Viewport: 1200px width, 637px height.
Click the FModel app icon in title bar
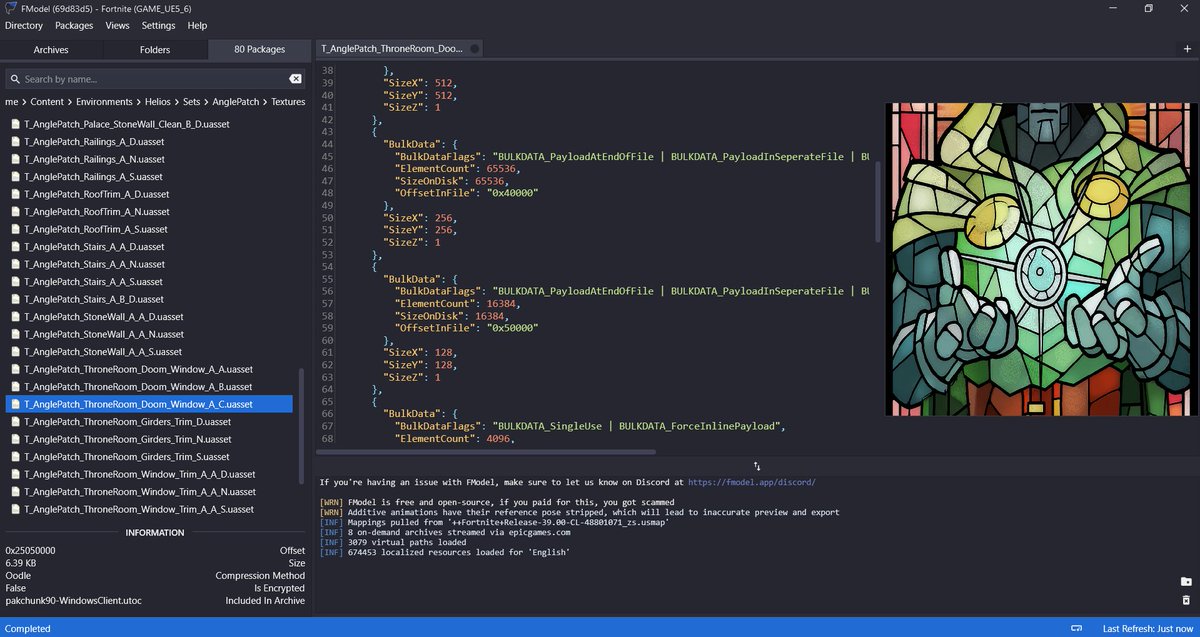click(10, 8)
